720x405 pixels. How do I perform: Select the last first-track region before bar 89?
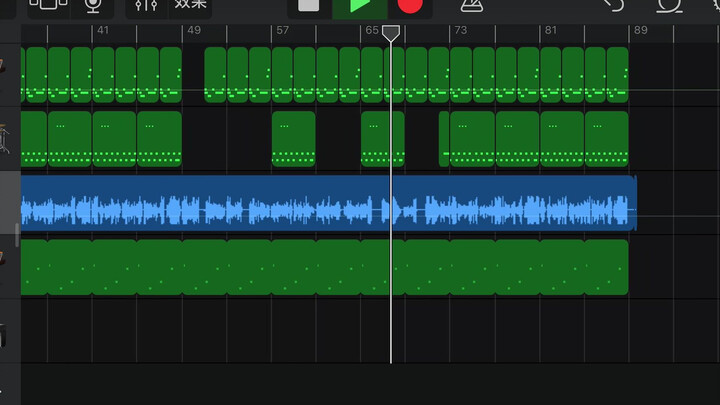[x=618, y=74]
